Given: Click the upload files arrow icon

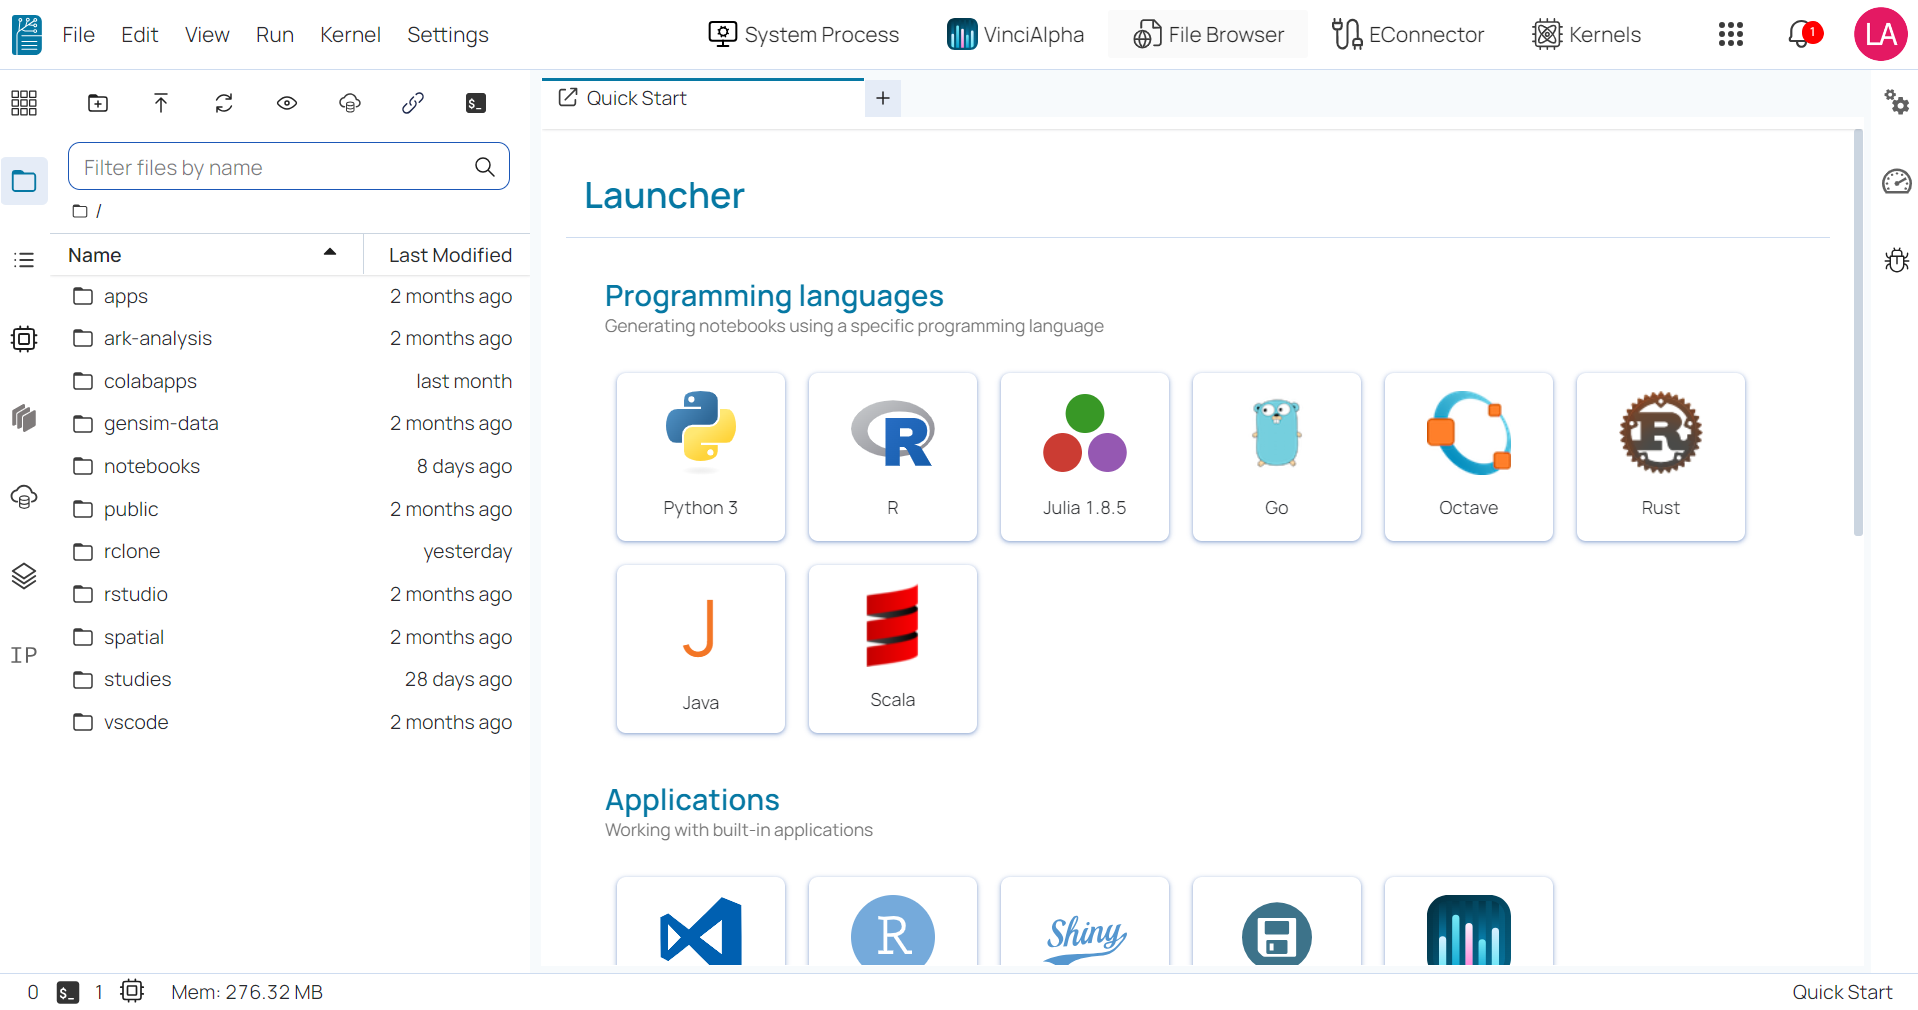Looking at the screenshot, I should tap(161, 103).
